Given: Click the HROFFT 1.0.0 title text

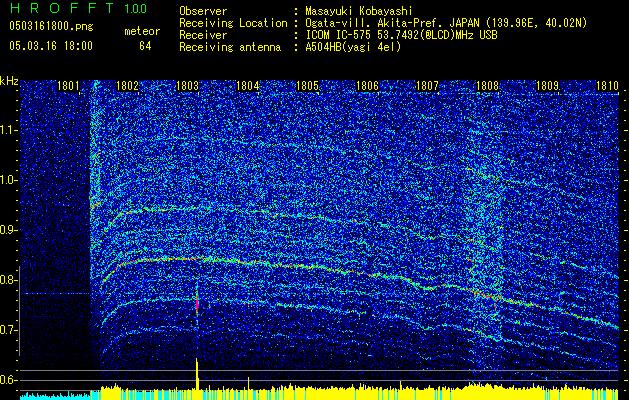Looking at the screenshot, I should 78,8.
